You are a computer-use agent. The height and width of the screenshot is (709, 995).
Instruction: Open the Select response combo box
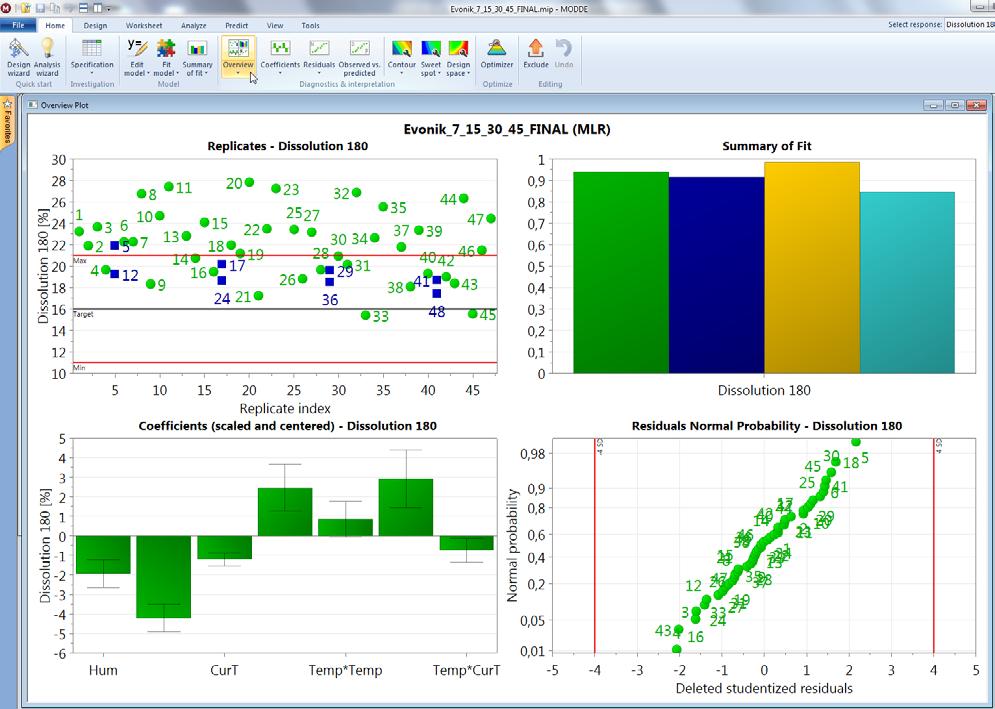click(x=969, y=24)
